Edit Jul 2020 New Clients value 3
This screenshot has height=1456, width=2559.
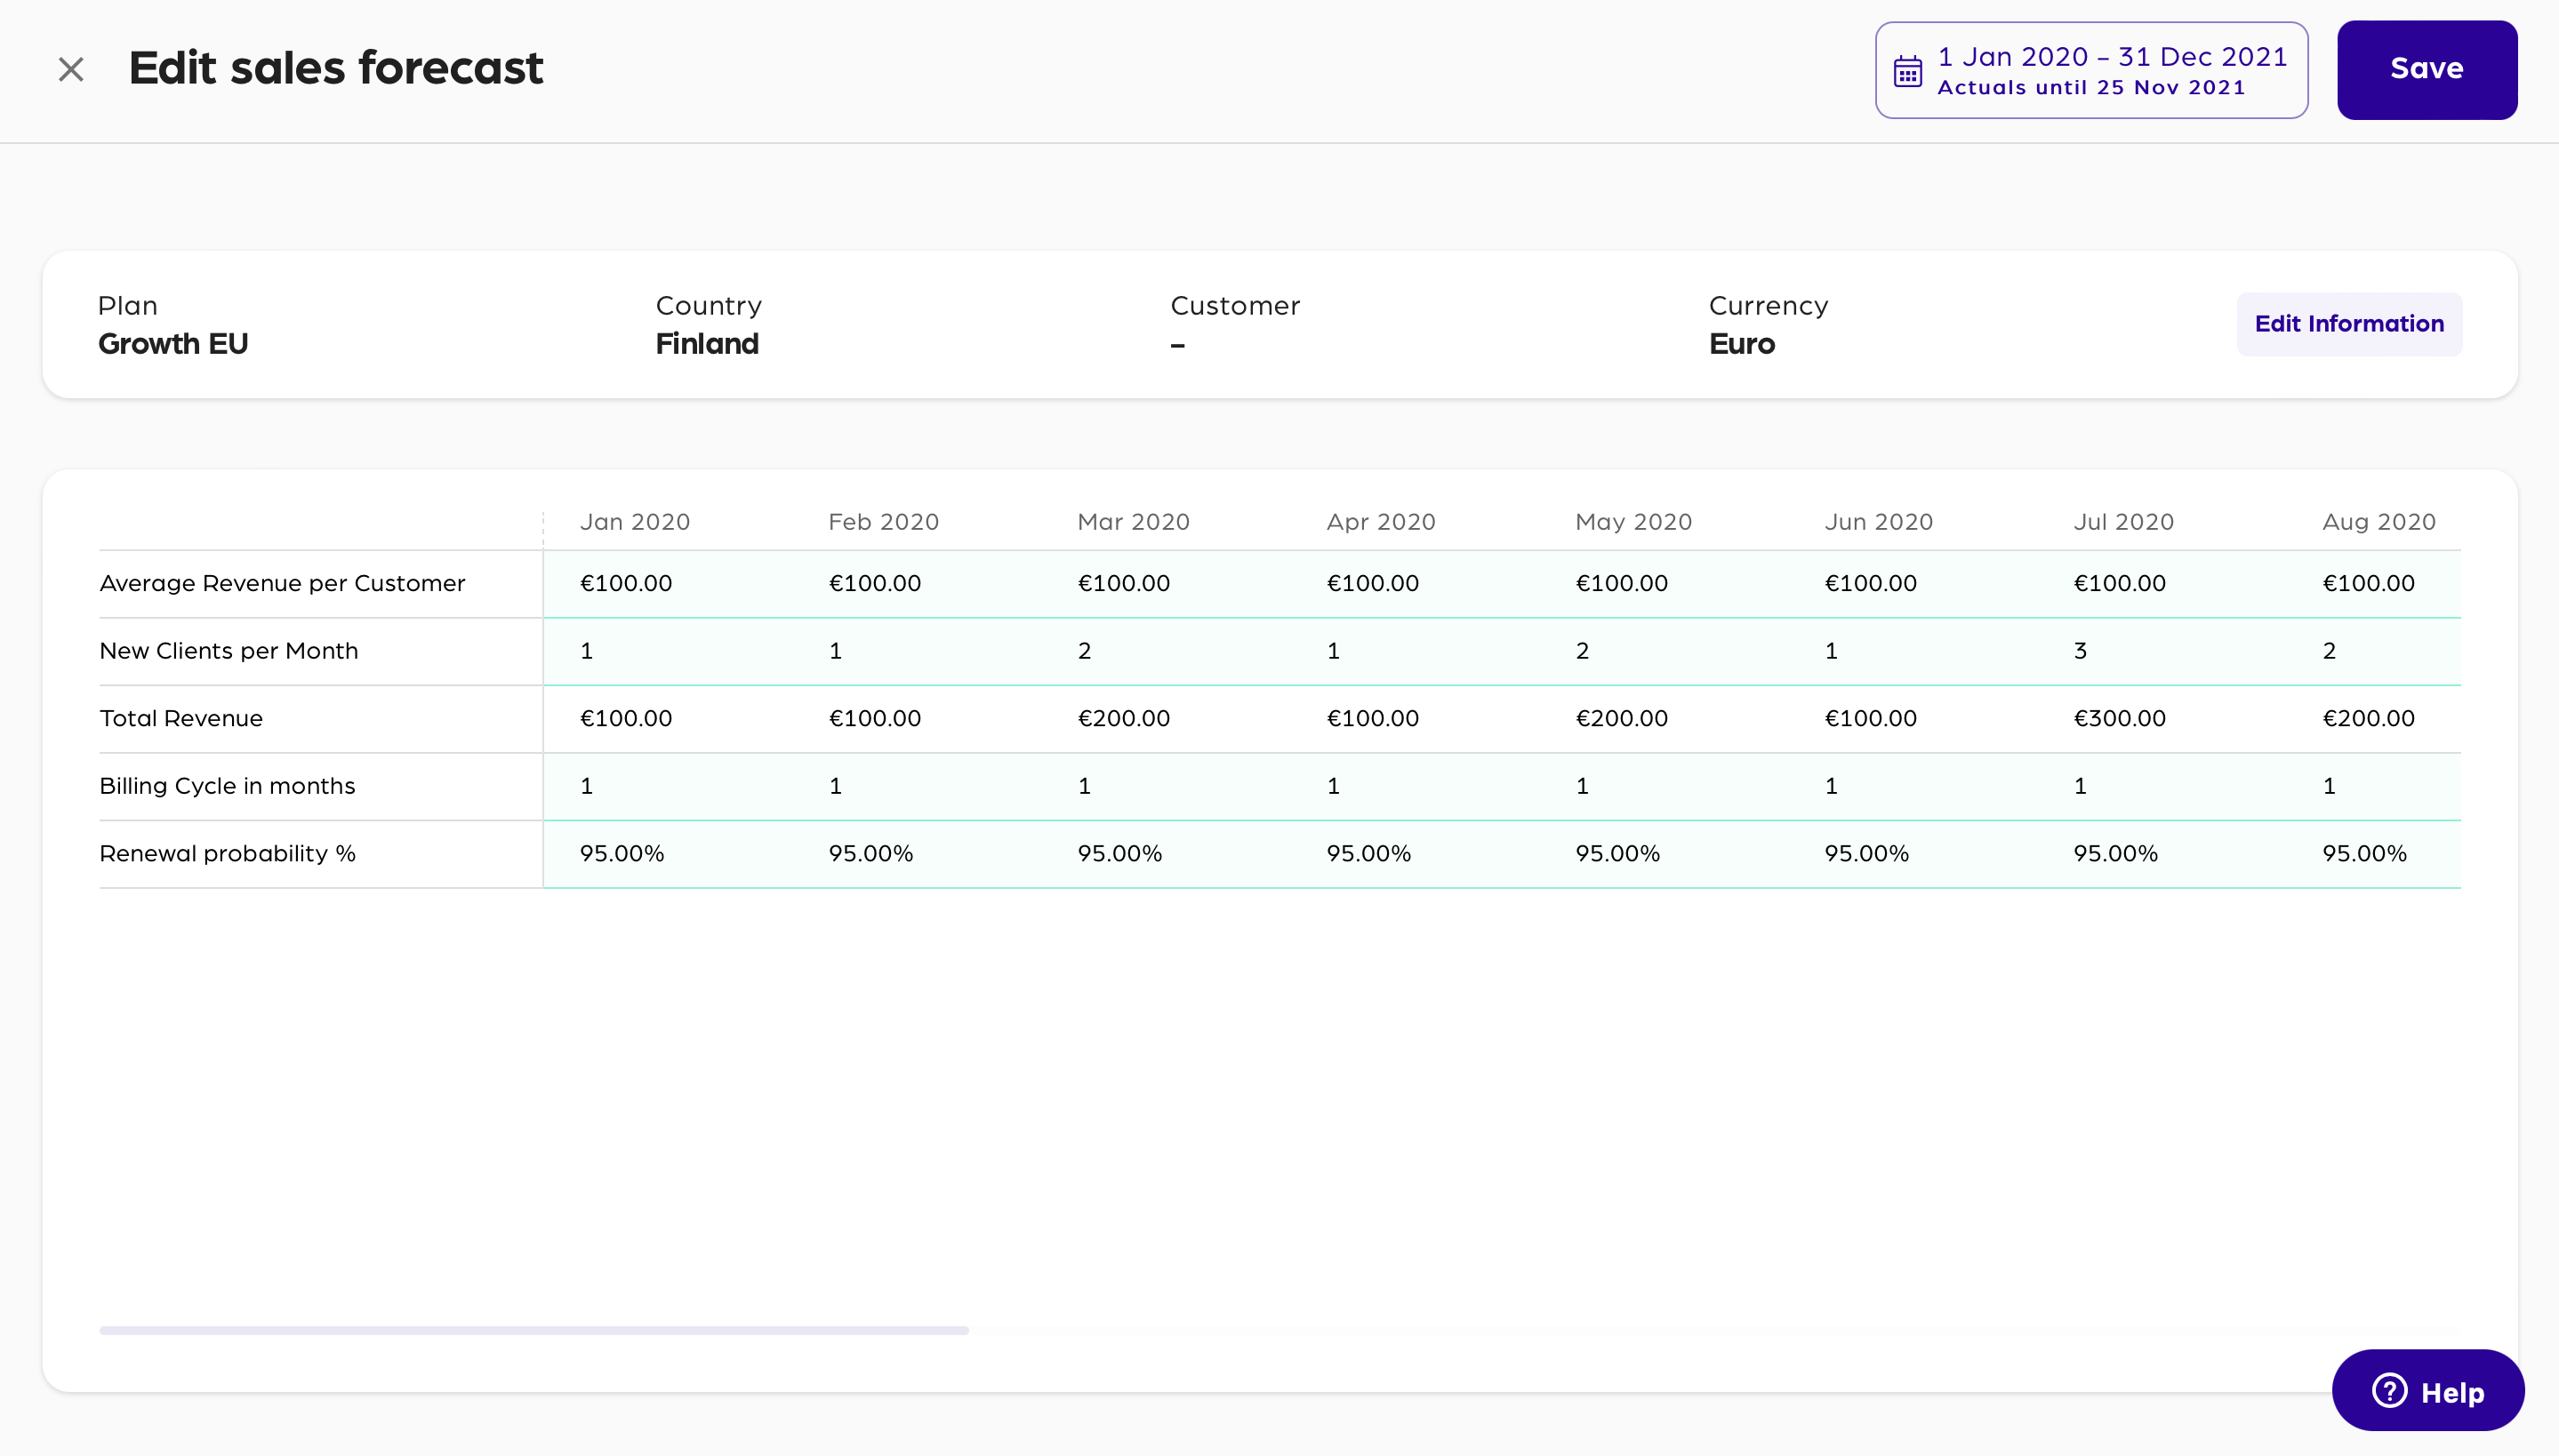(x=2080, y=651)
